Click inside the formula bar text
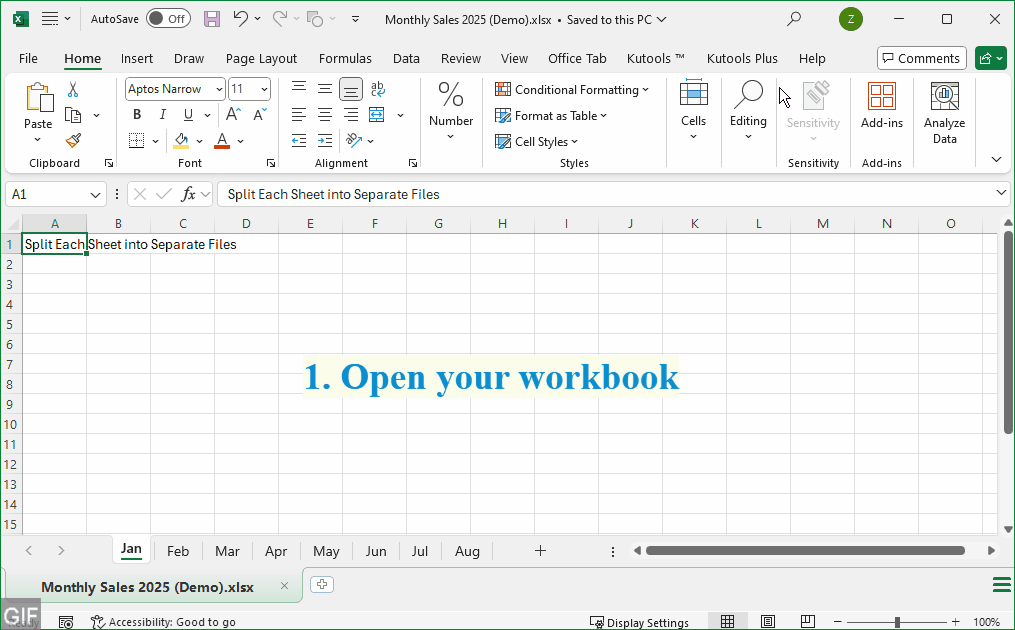Screen dimensions: 1015x630 [x=600, y=194]
